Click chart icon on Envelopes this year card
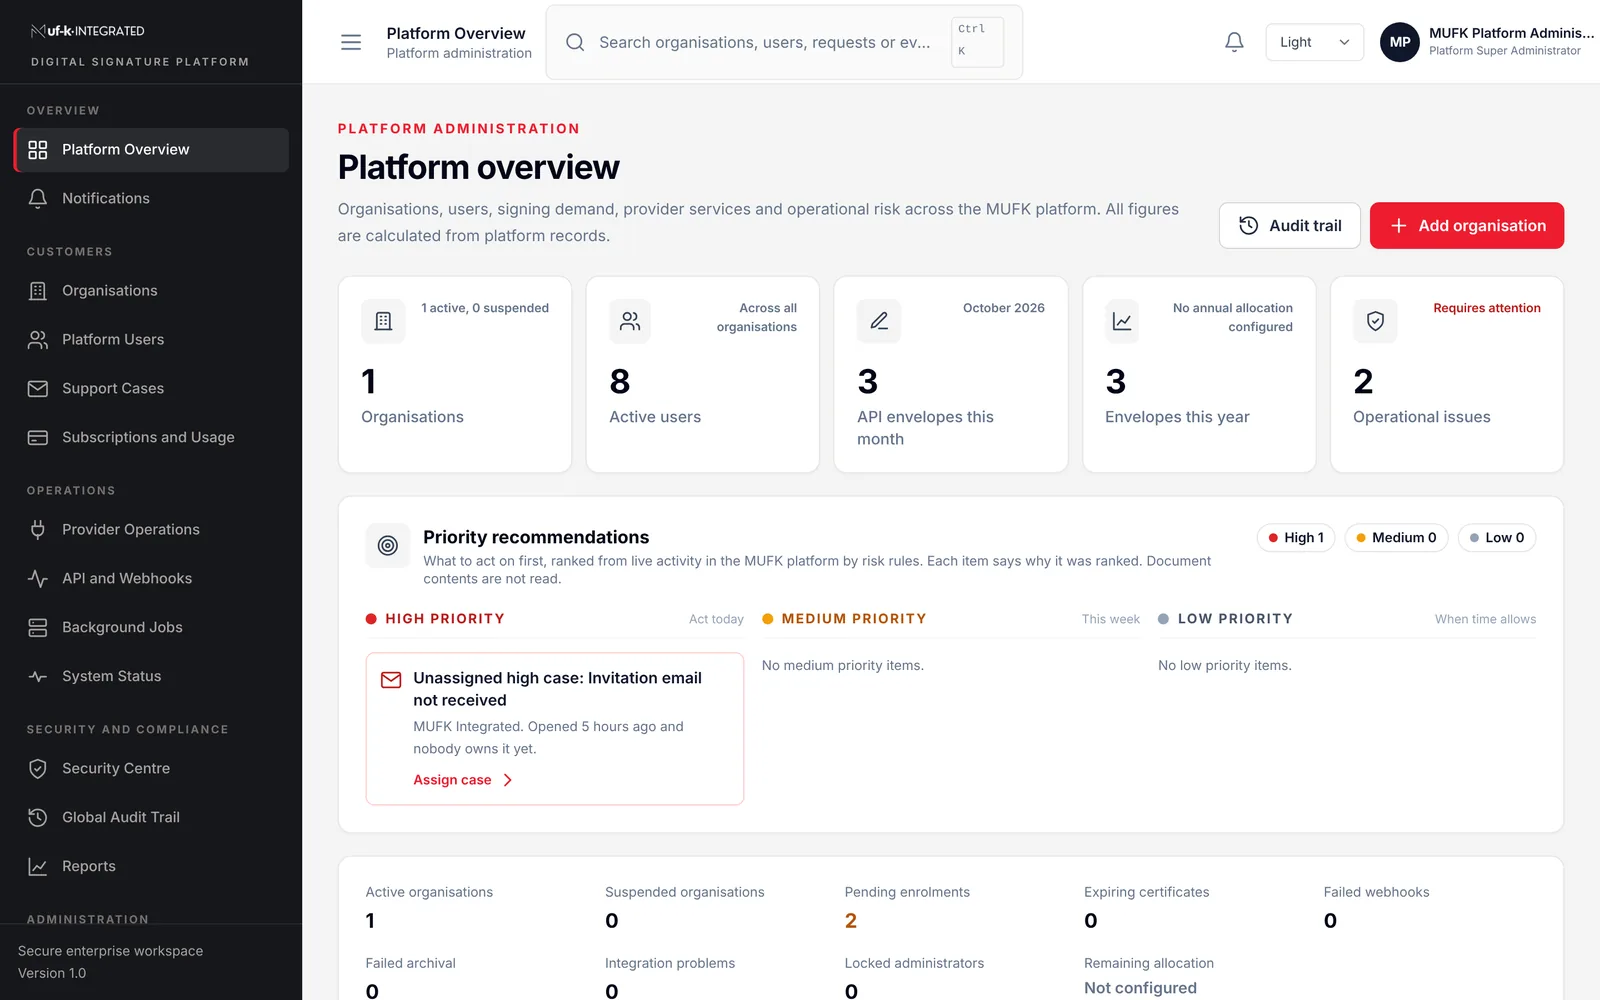 coord(1122,321)
